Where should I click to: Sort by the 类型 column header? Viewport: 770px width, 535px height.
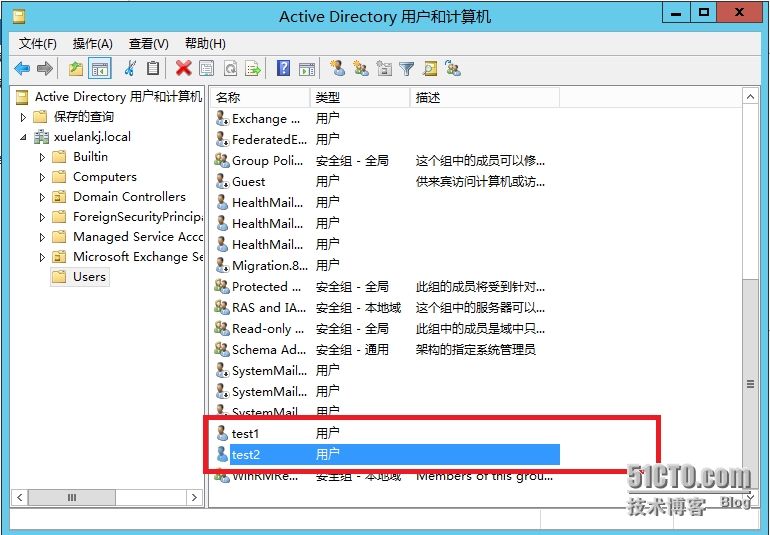[360, 97]
